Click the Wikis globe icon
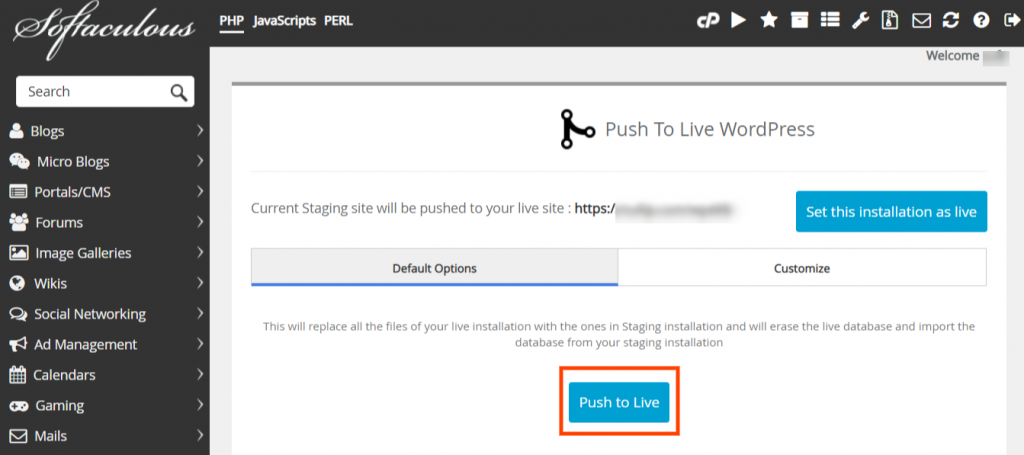The height and width of the screenshot is (455, 1024). click(17, 284)
